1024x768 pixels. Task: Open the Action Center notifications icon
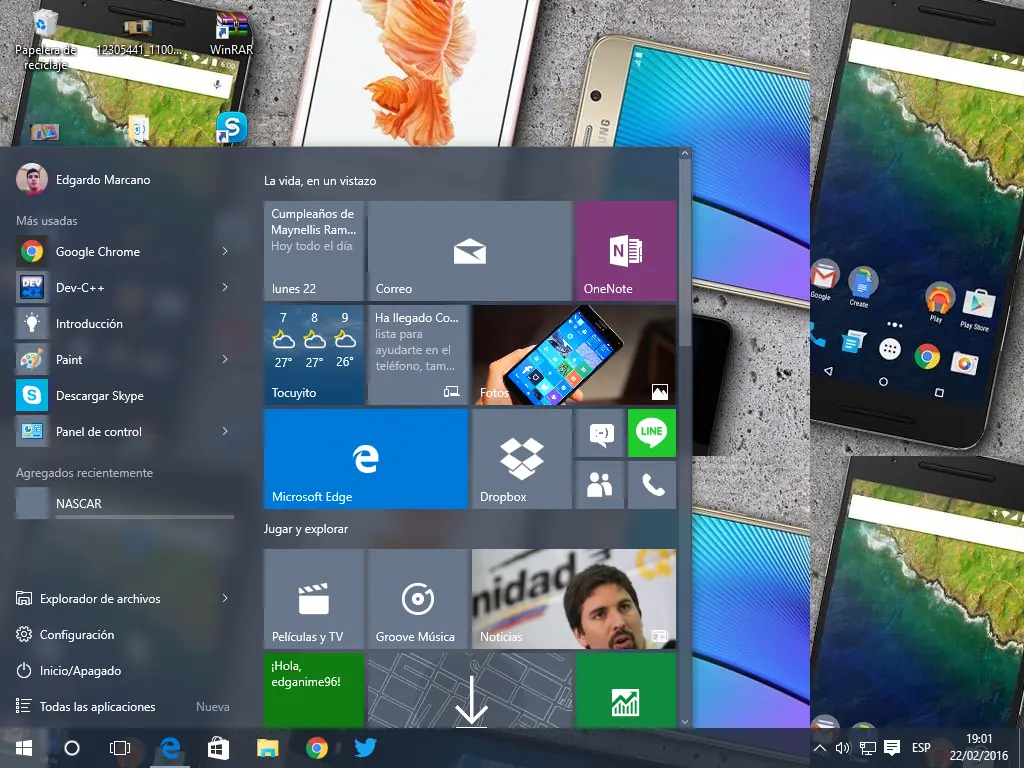coord(892,748)
